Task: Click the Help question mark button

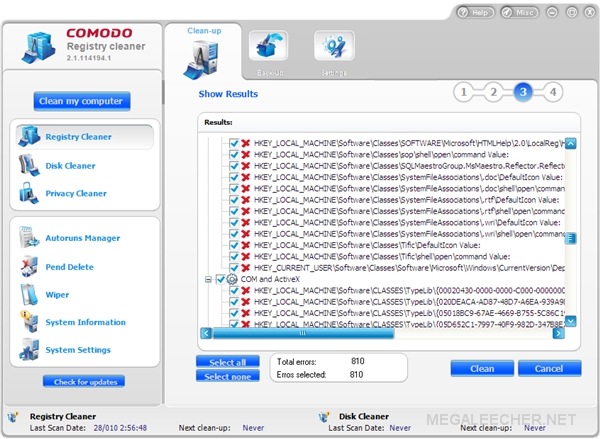Action: click(475, 13)
